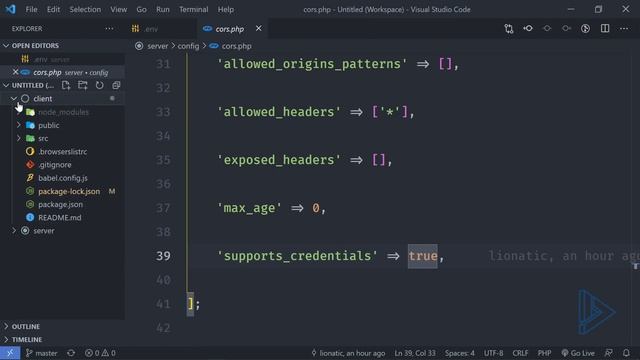Click line number 39 in gutter
The image size is (640, 360).
pos(163,256)
